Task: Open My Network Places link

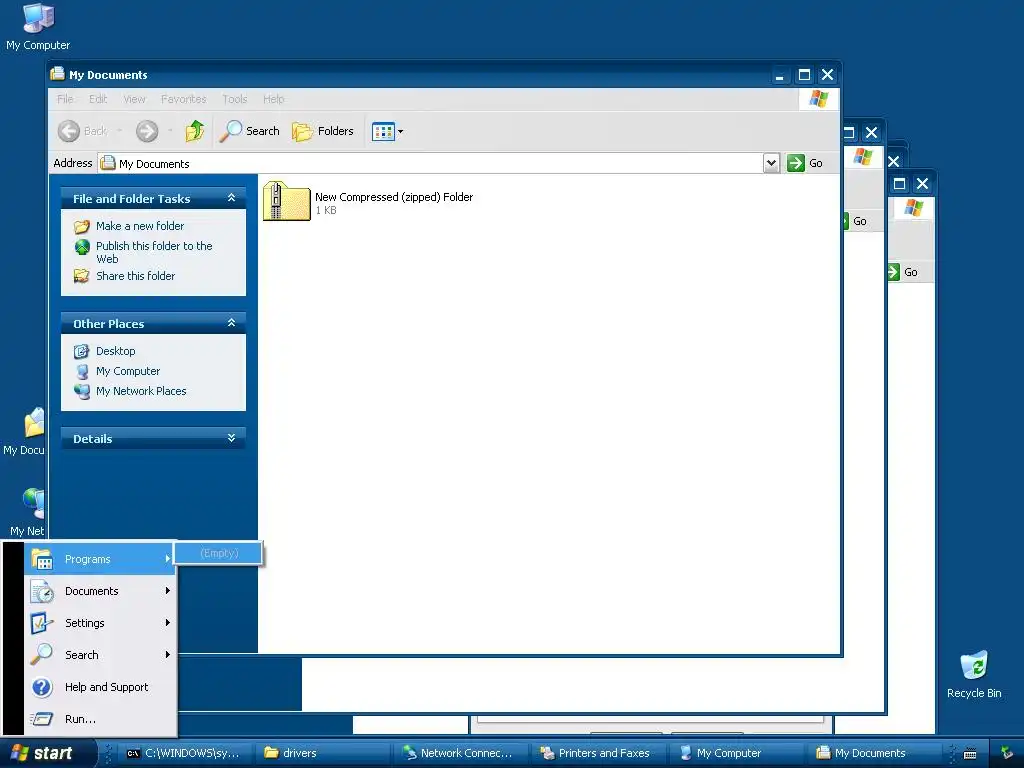Action: (141, 391)
